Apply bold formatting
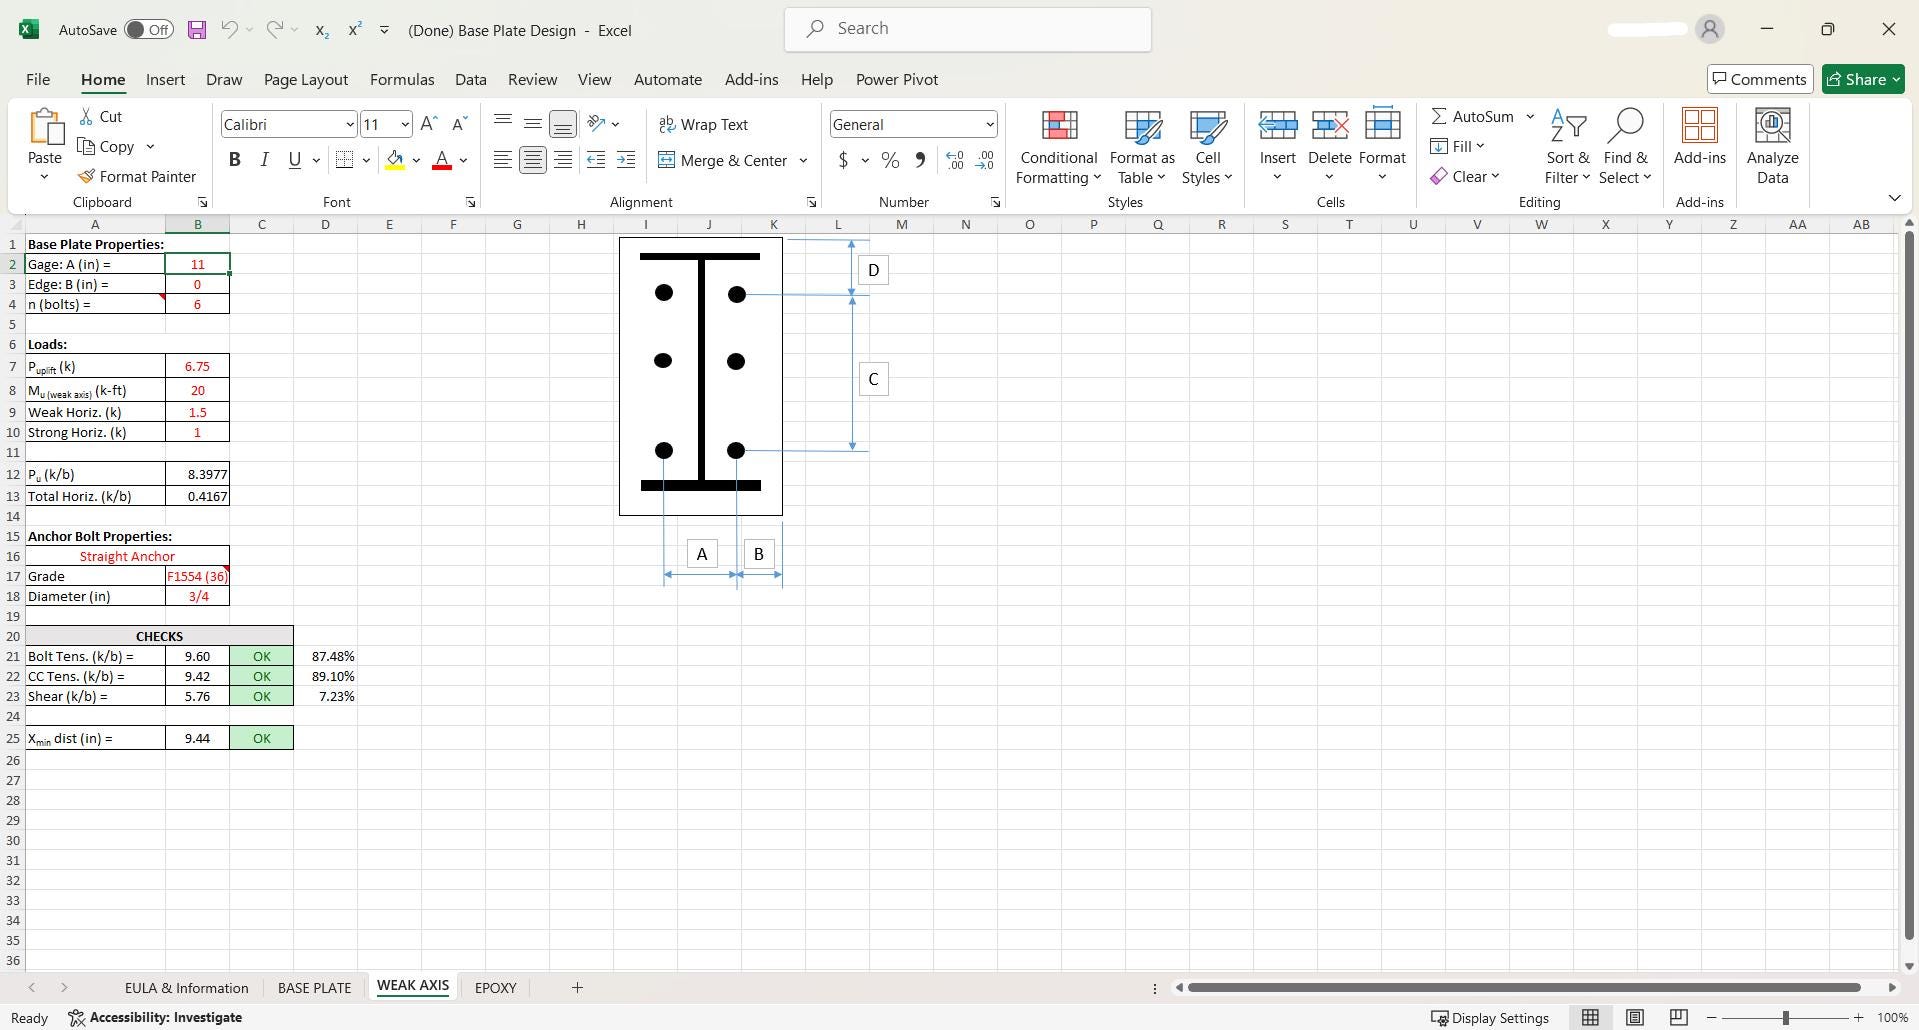 (x=234, y=159)
